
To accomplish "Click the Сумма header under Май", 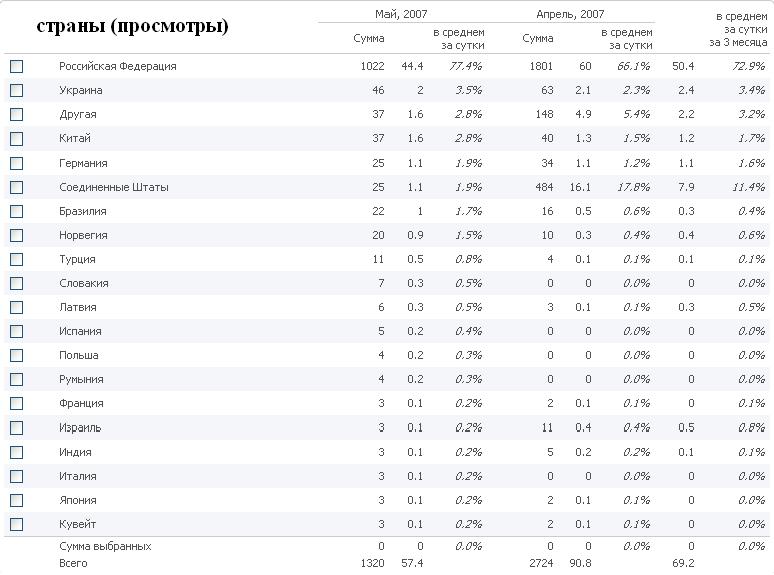I will [369, 38].
